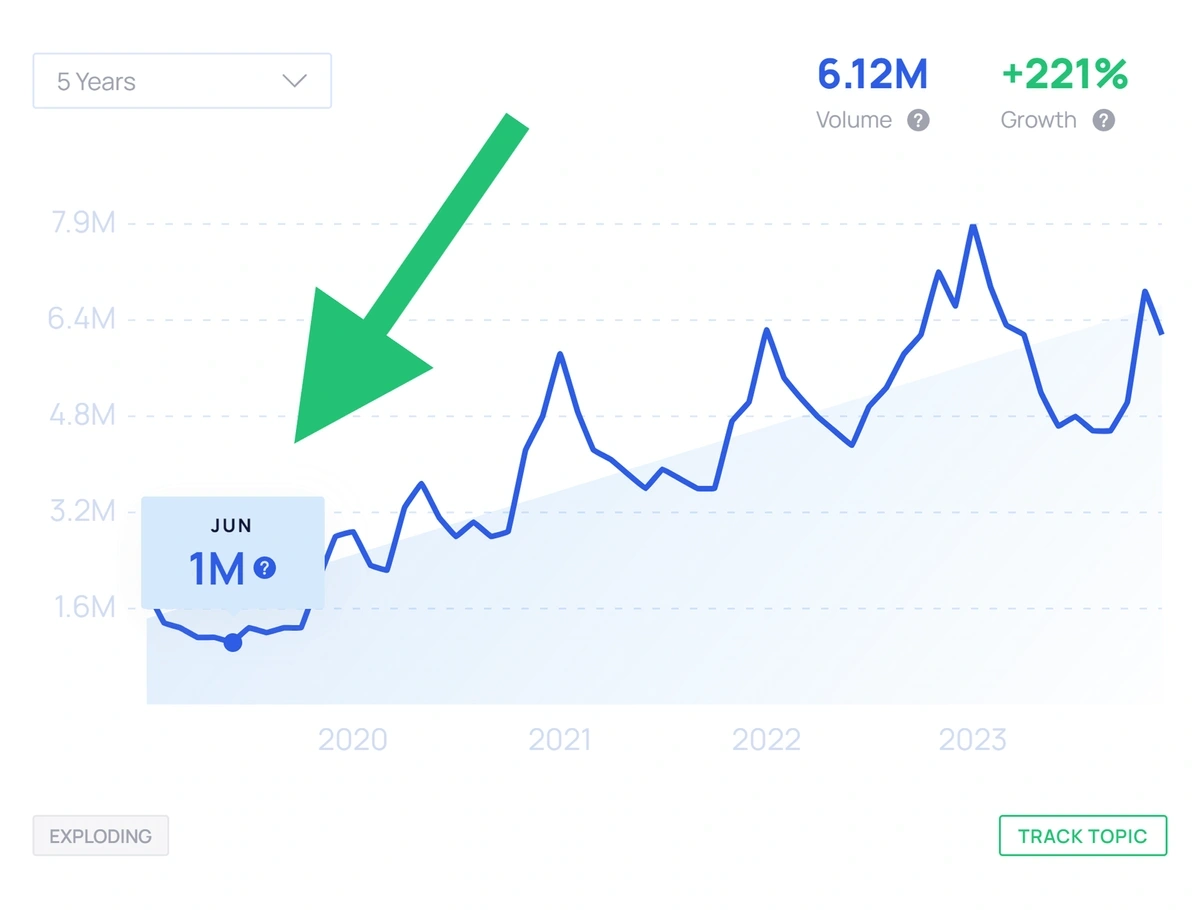
Task: Select the 2020 x-axis label
Action: point(352,740)
